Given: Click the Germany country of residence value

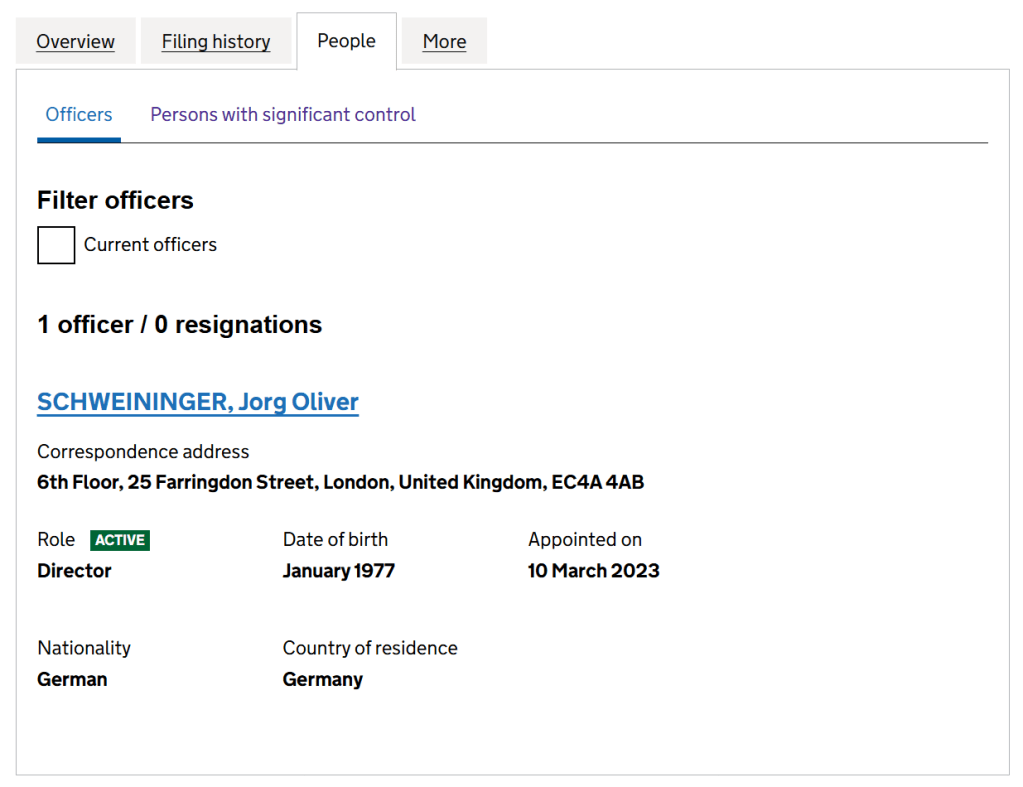Looking at the screenshot, I should (x=322, y=679).
